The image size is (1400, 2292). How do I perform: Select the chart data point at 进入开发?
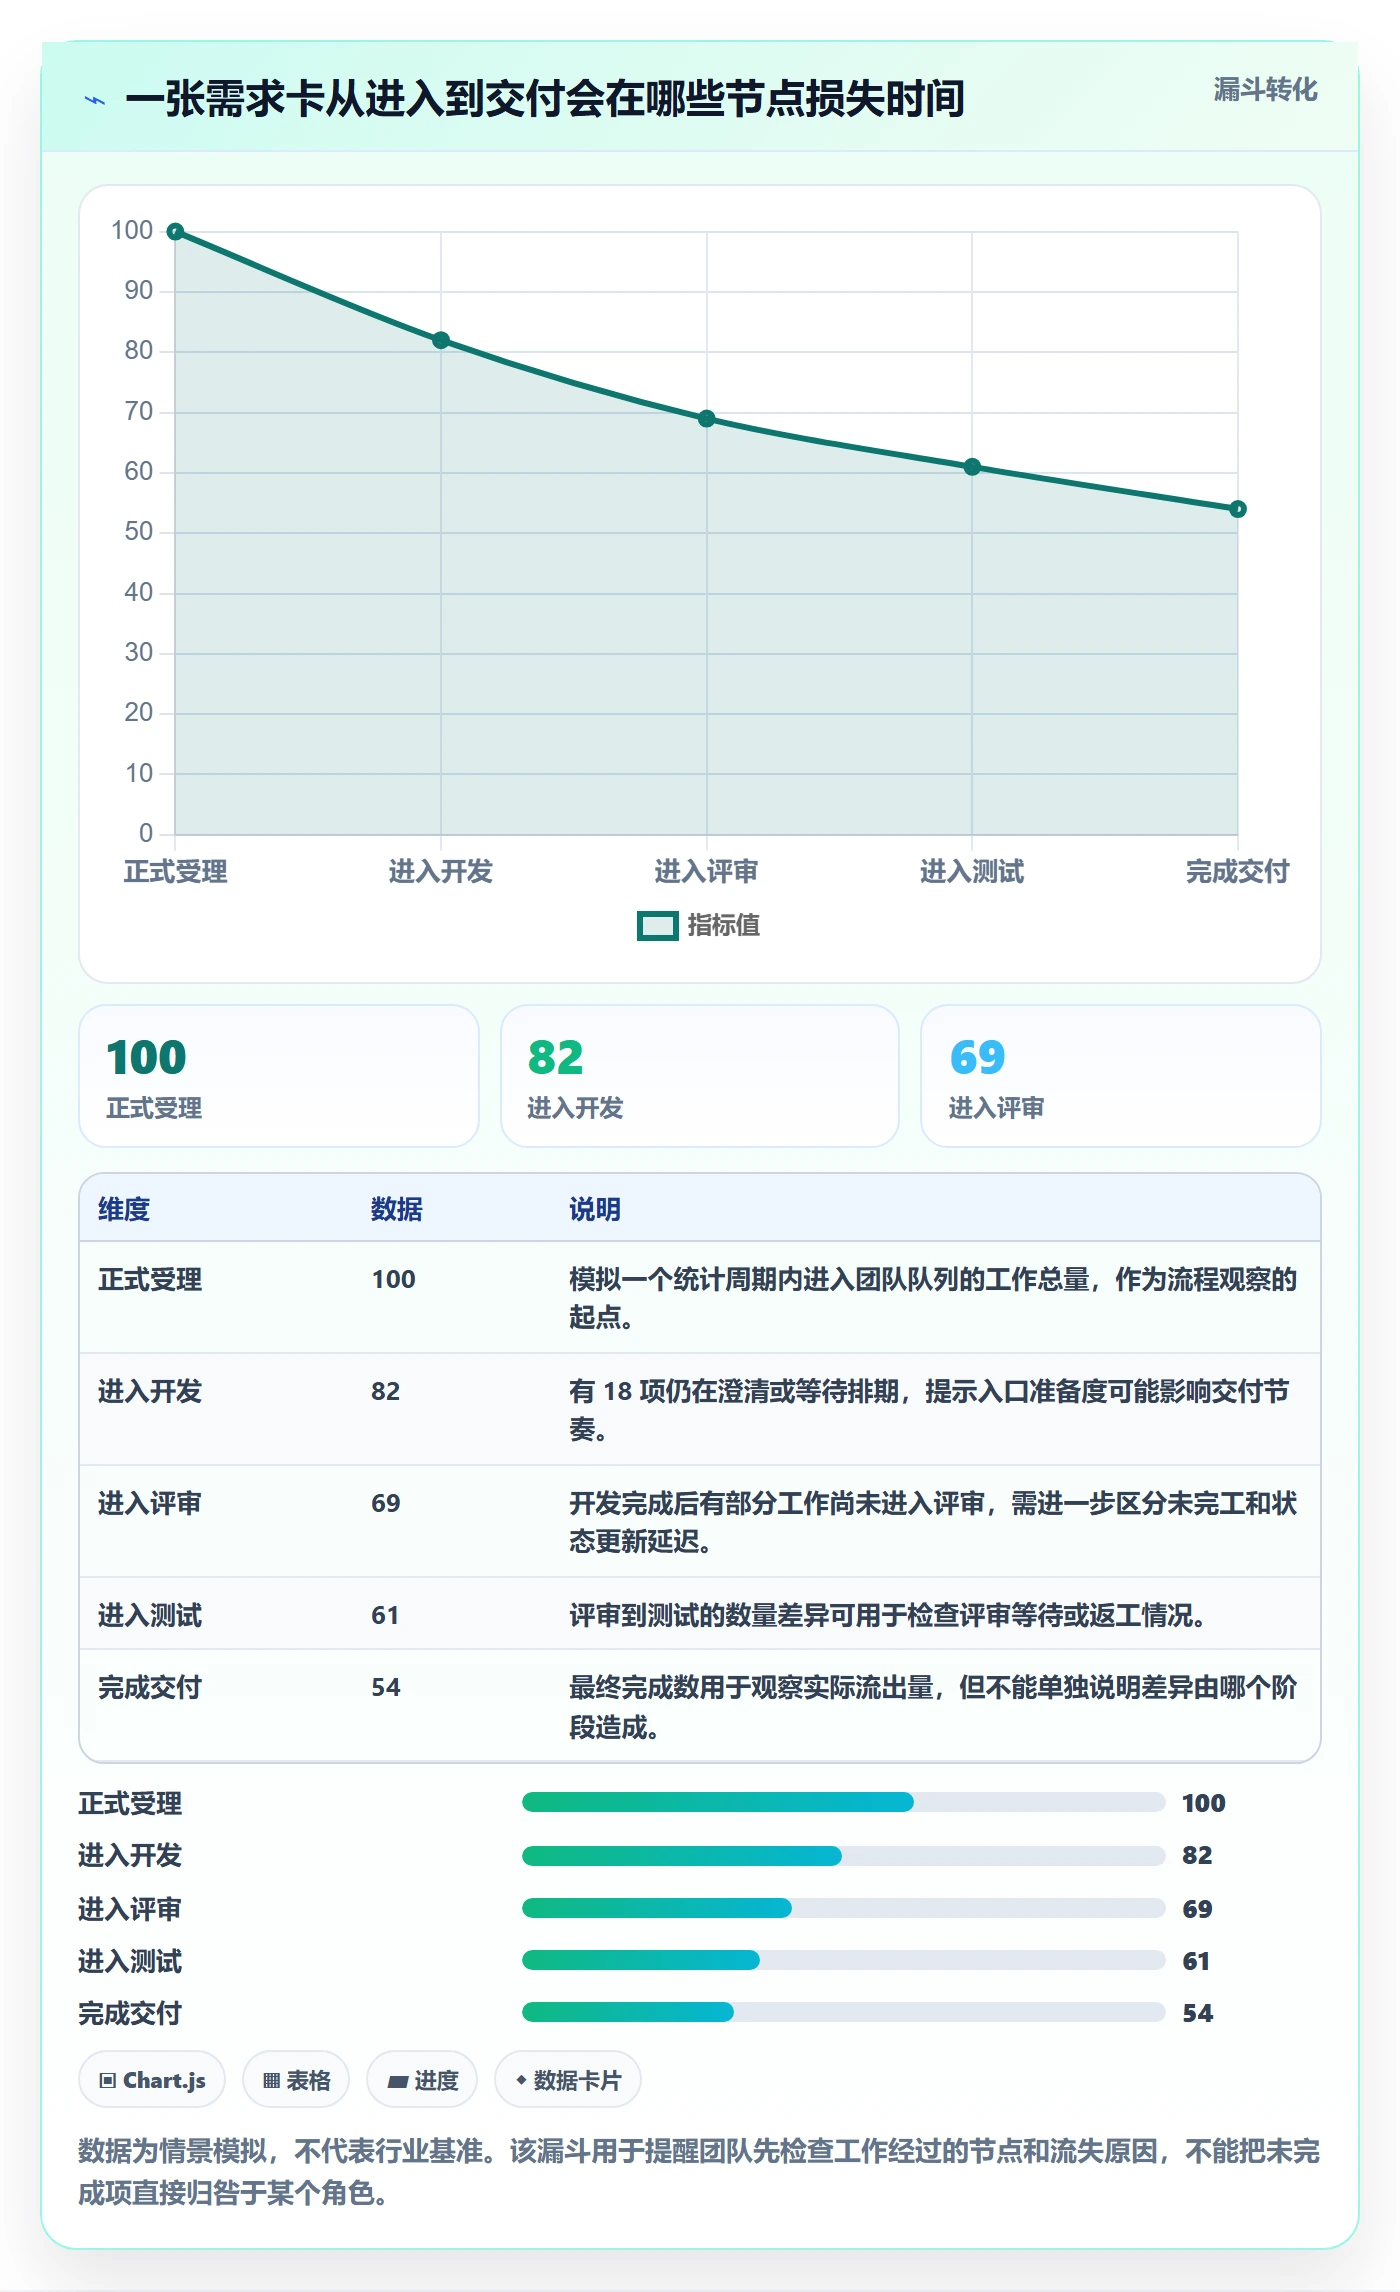[x=441, y=340]
